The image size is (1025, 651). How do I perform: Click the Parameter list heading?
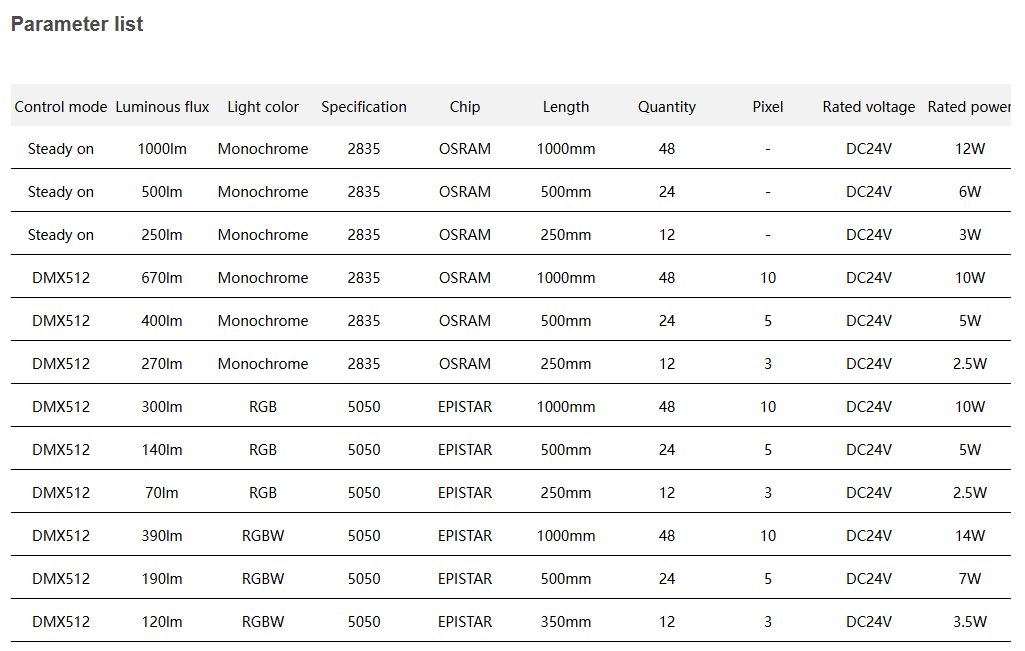point(77,25)
